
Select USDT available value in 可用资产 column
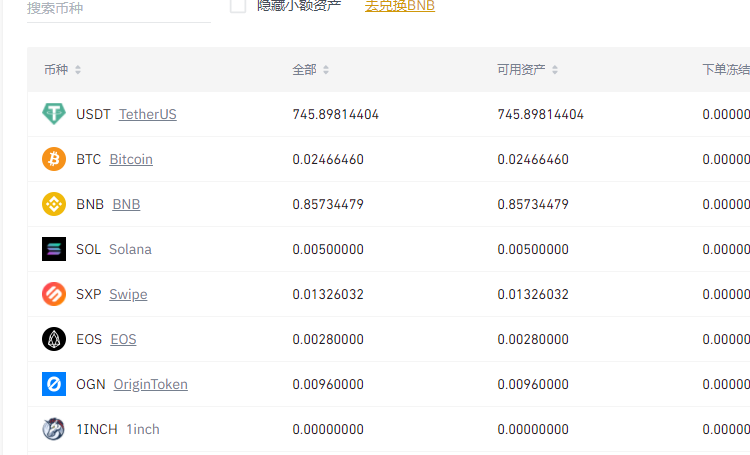(x=540, y=114)
